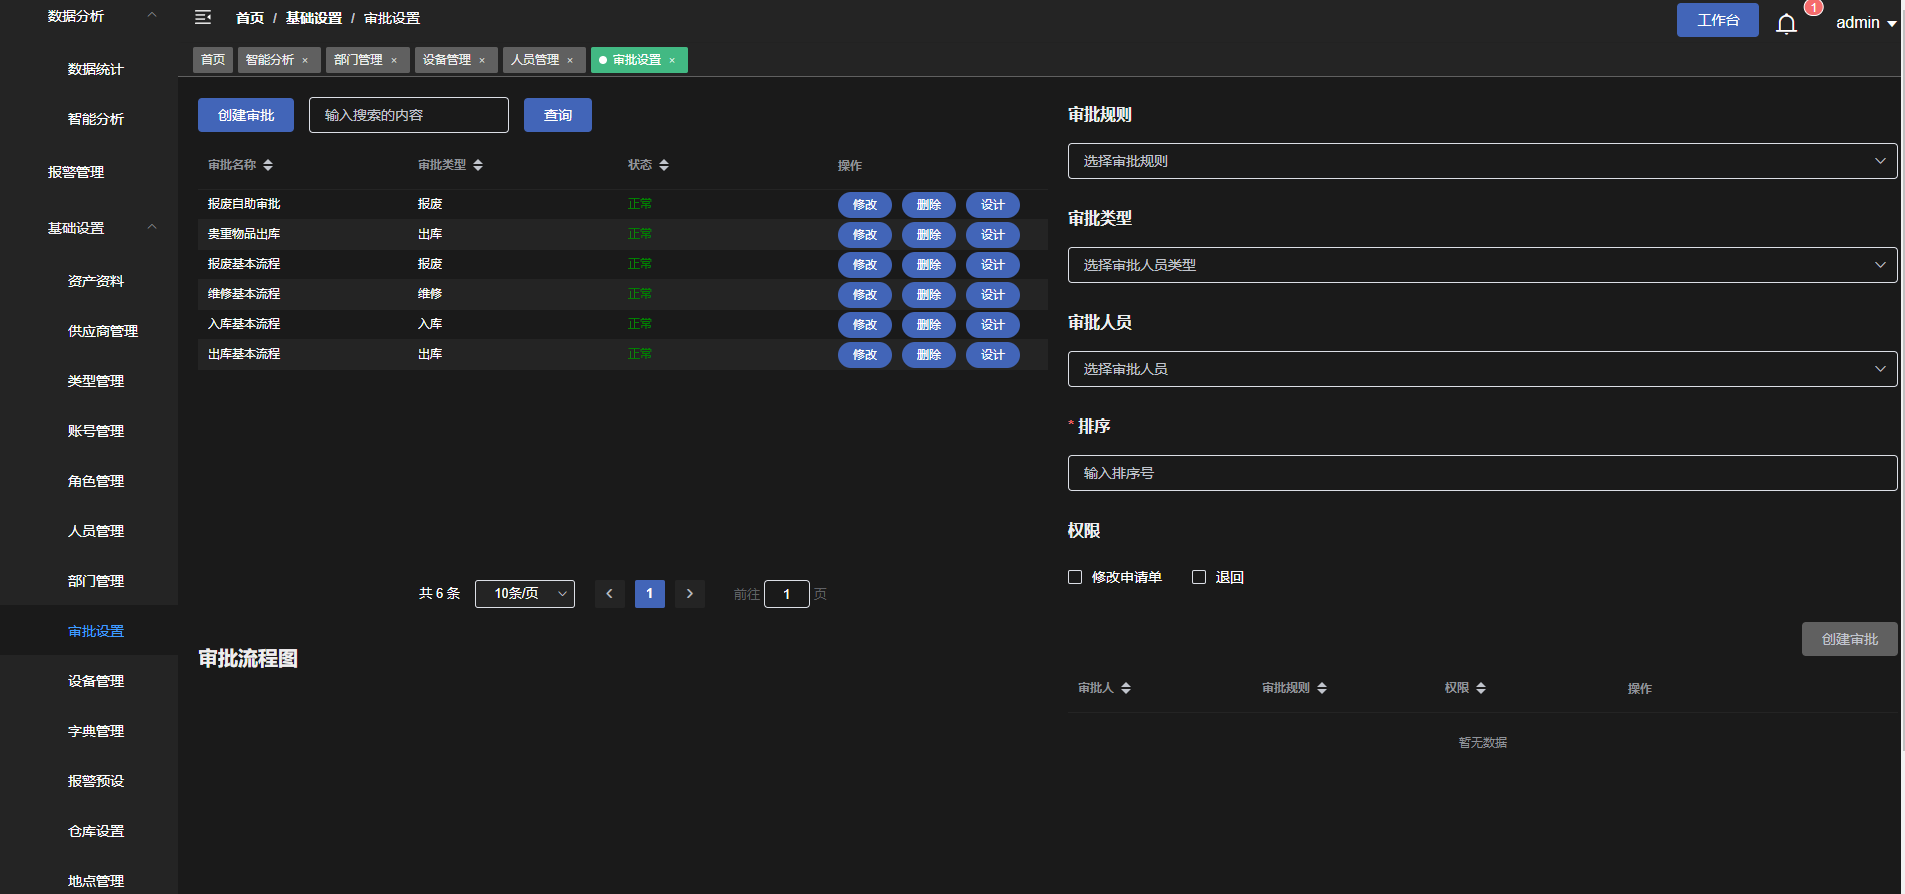Check the 修改申请单 permission checkbox

point(1075,577)
